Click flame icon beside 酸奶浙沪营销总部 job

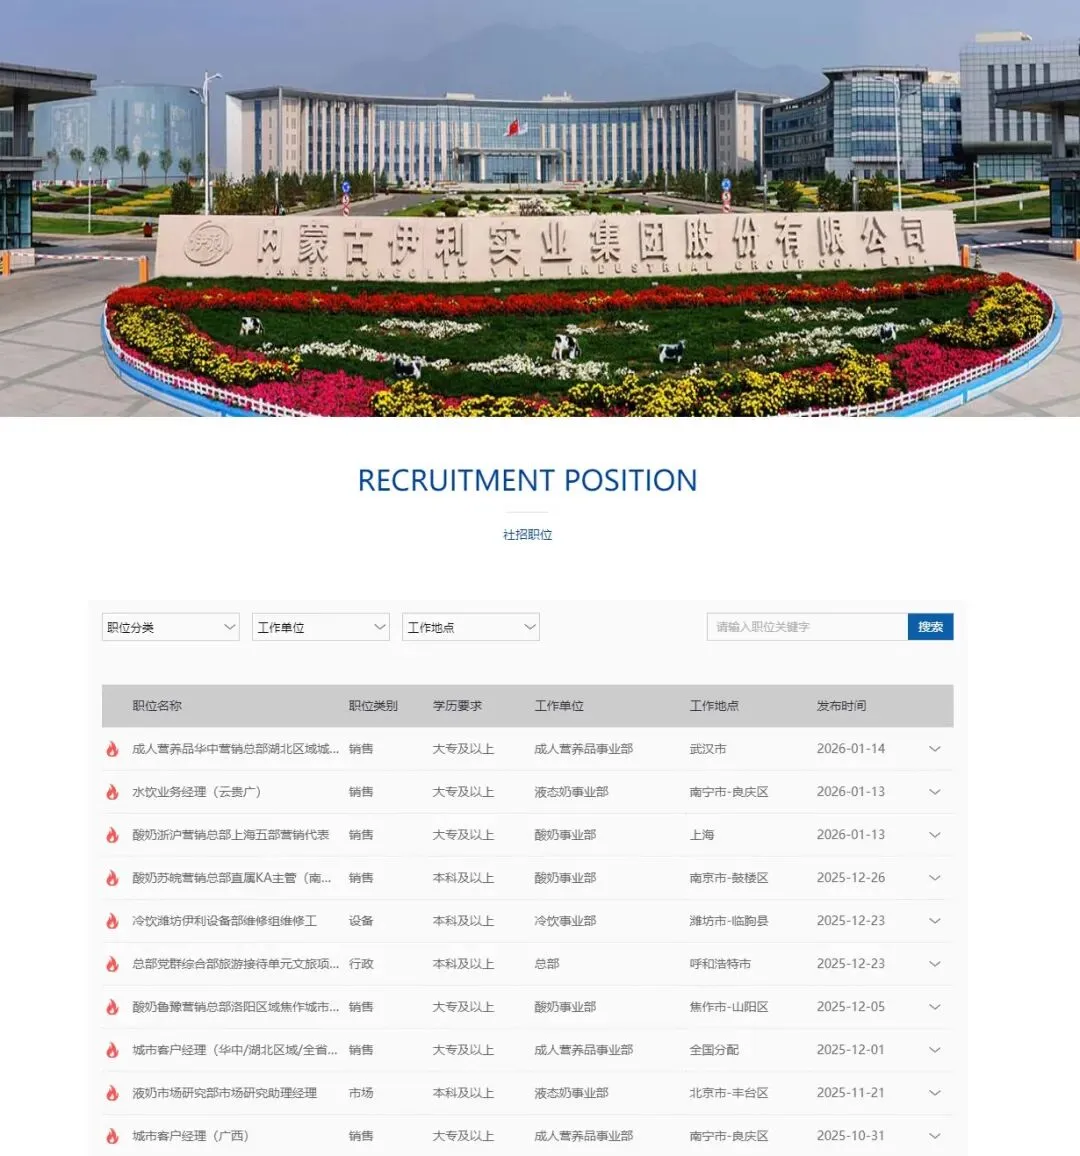112,835
